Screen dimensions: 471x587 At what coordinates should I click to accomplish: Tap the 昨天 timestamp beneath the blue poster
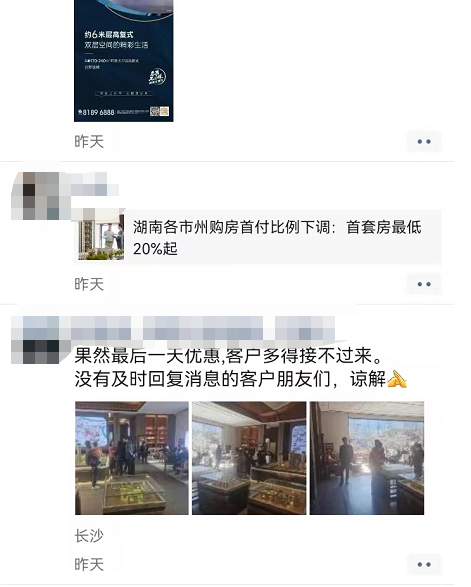click(x=89, y=142)
